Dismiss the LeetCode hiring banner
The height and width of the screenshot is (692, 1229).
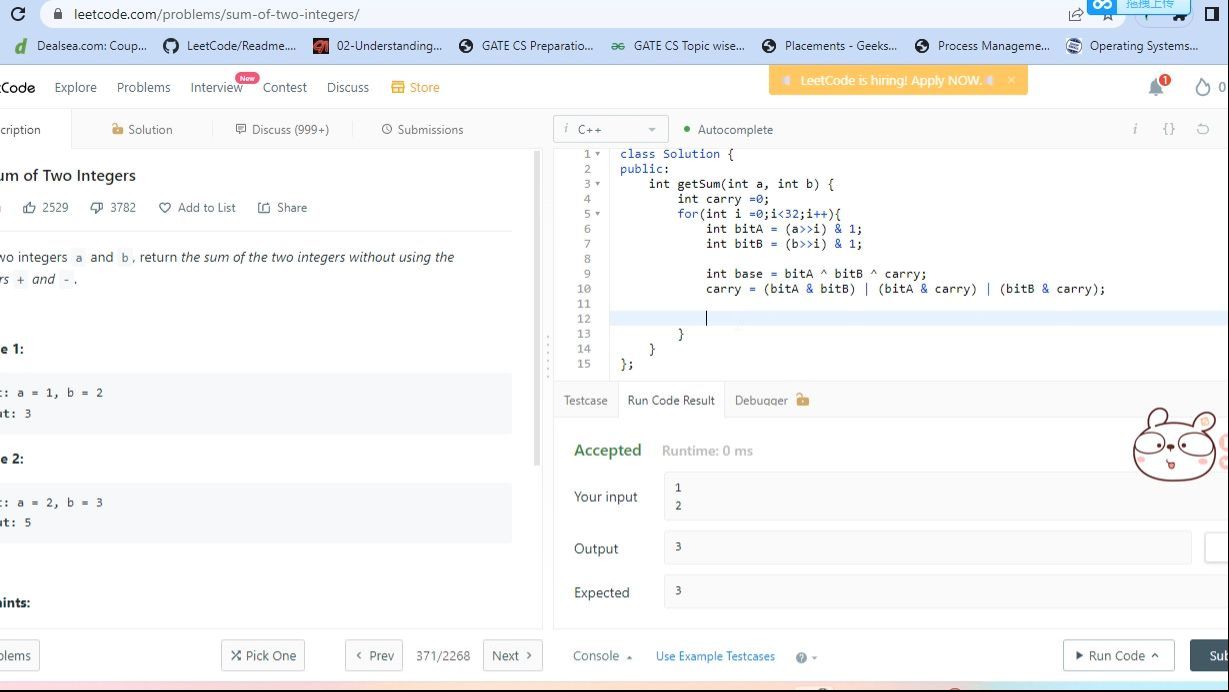[x=1011, y=80]
